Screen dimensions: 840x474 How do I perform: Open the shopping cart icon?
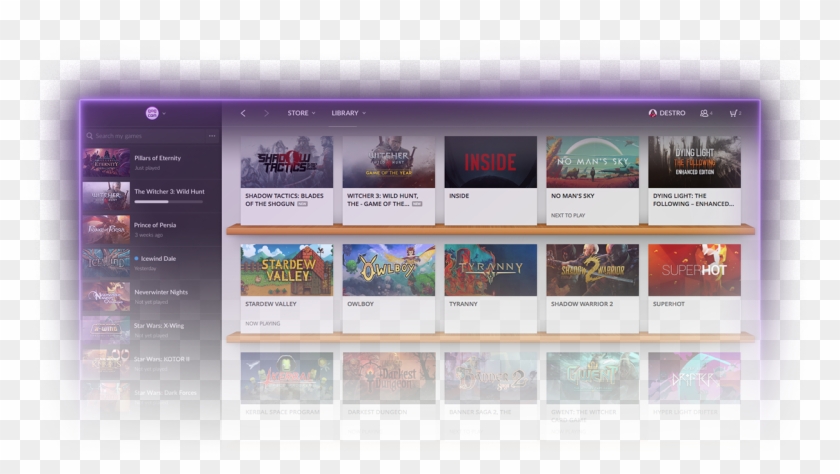coord(733,113)
